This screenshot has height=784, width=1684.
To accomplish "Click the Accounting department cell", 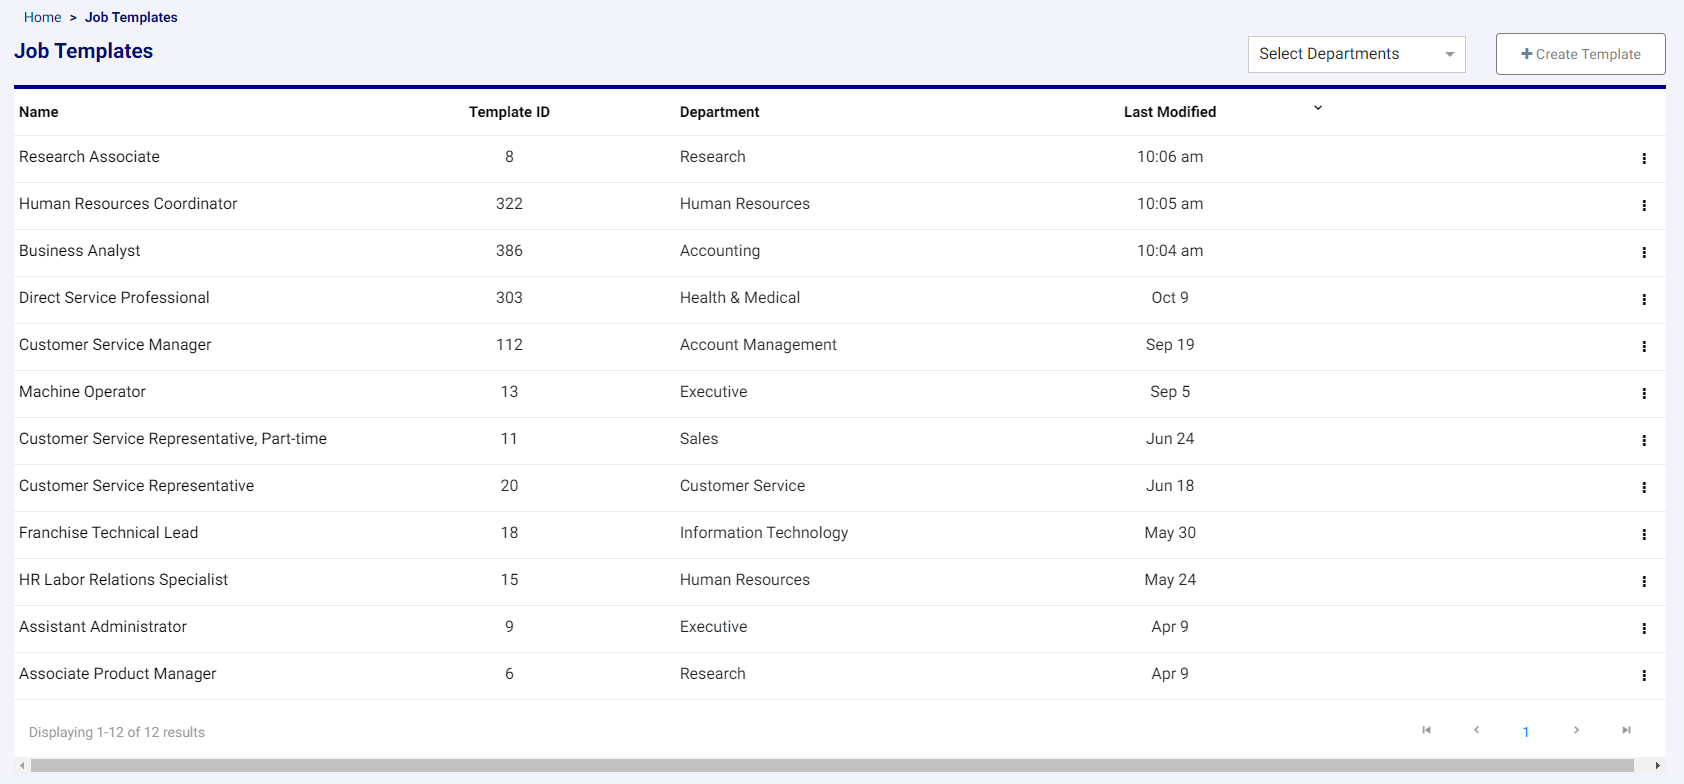I will click(720, 251).
